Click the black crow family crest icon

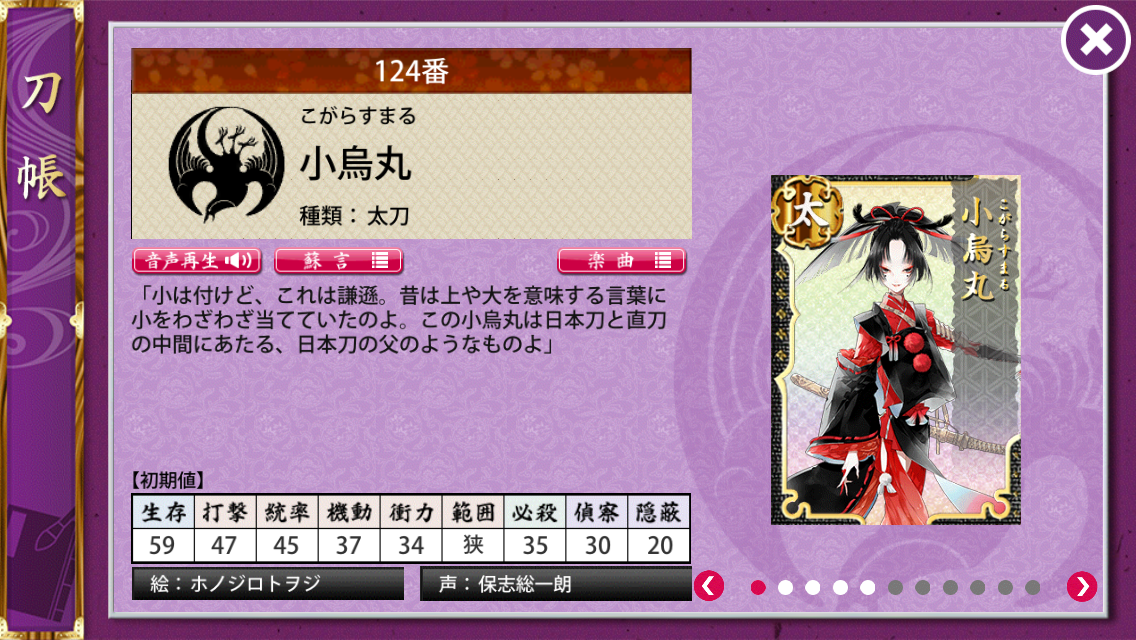(x=226, y=165)
